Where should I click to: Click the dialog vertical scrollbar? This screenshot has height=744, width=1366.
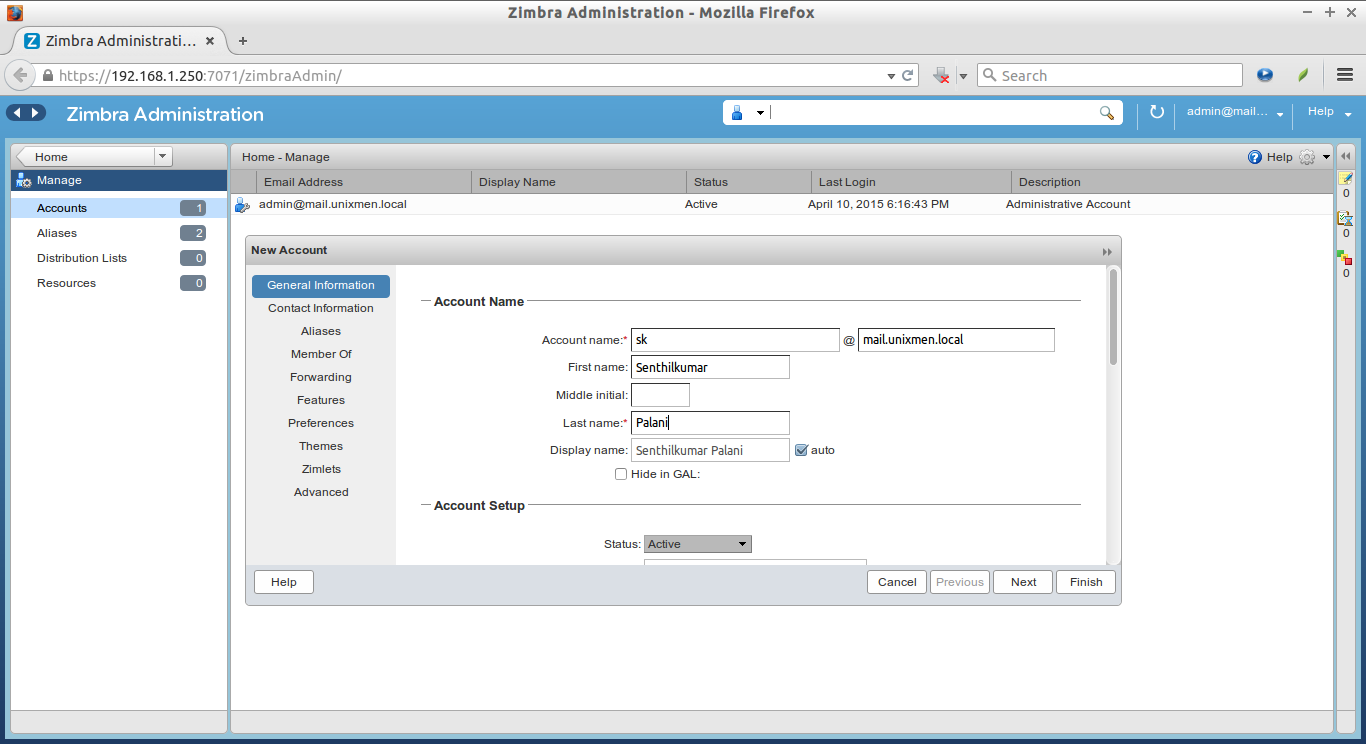point(1113,317)
